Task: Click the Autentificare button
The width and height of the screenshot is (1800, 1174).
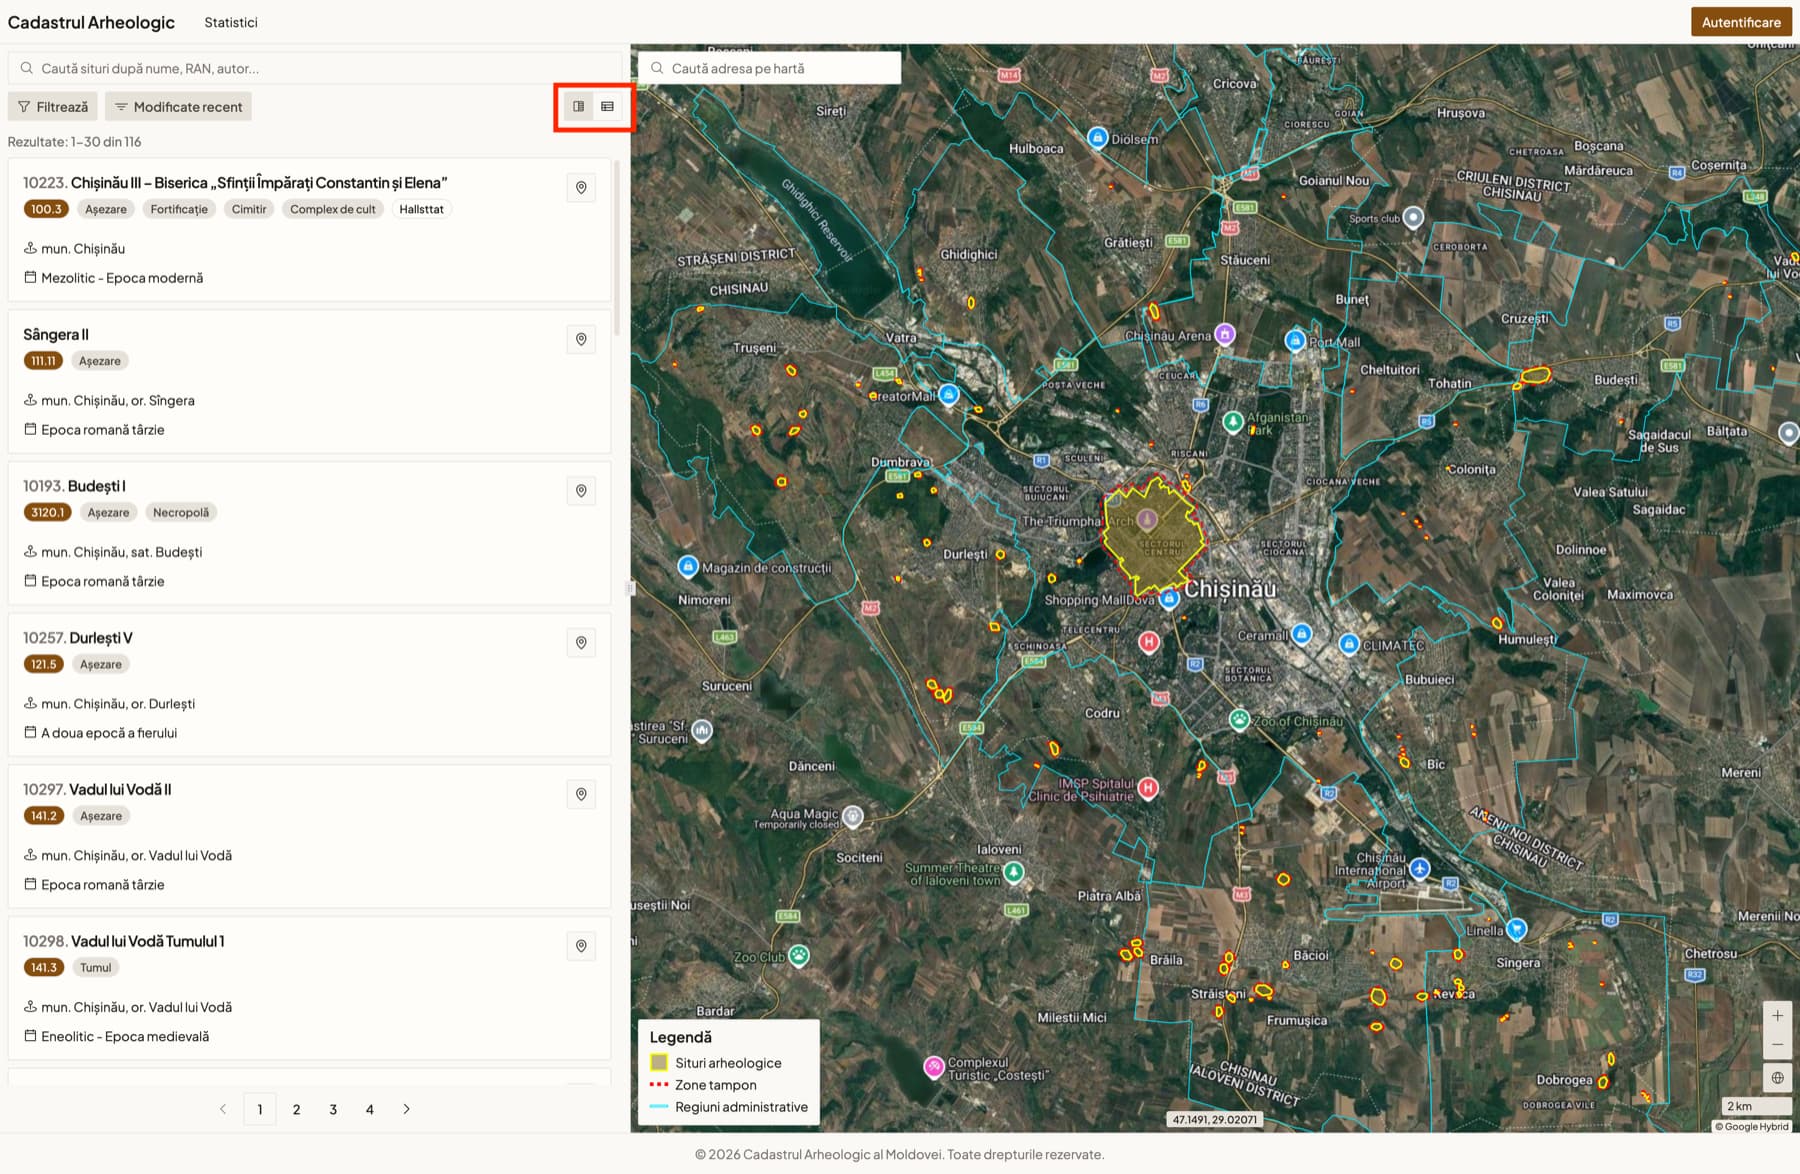Action: tap(1741, 22)
